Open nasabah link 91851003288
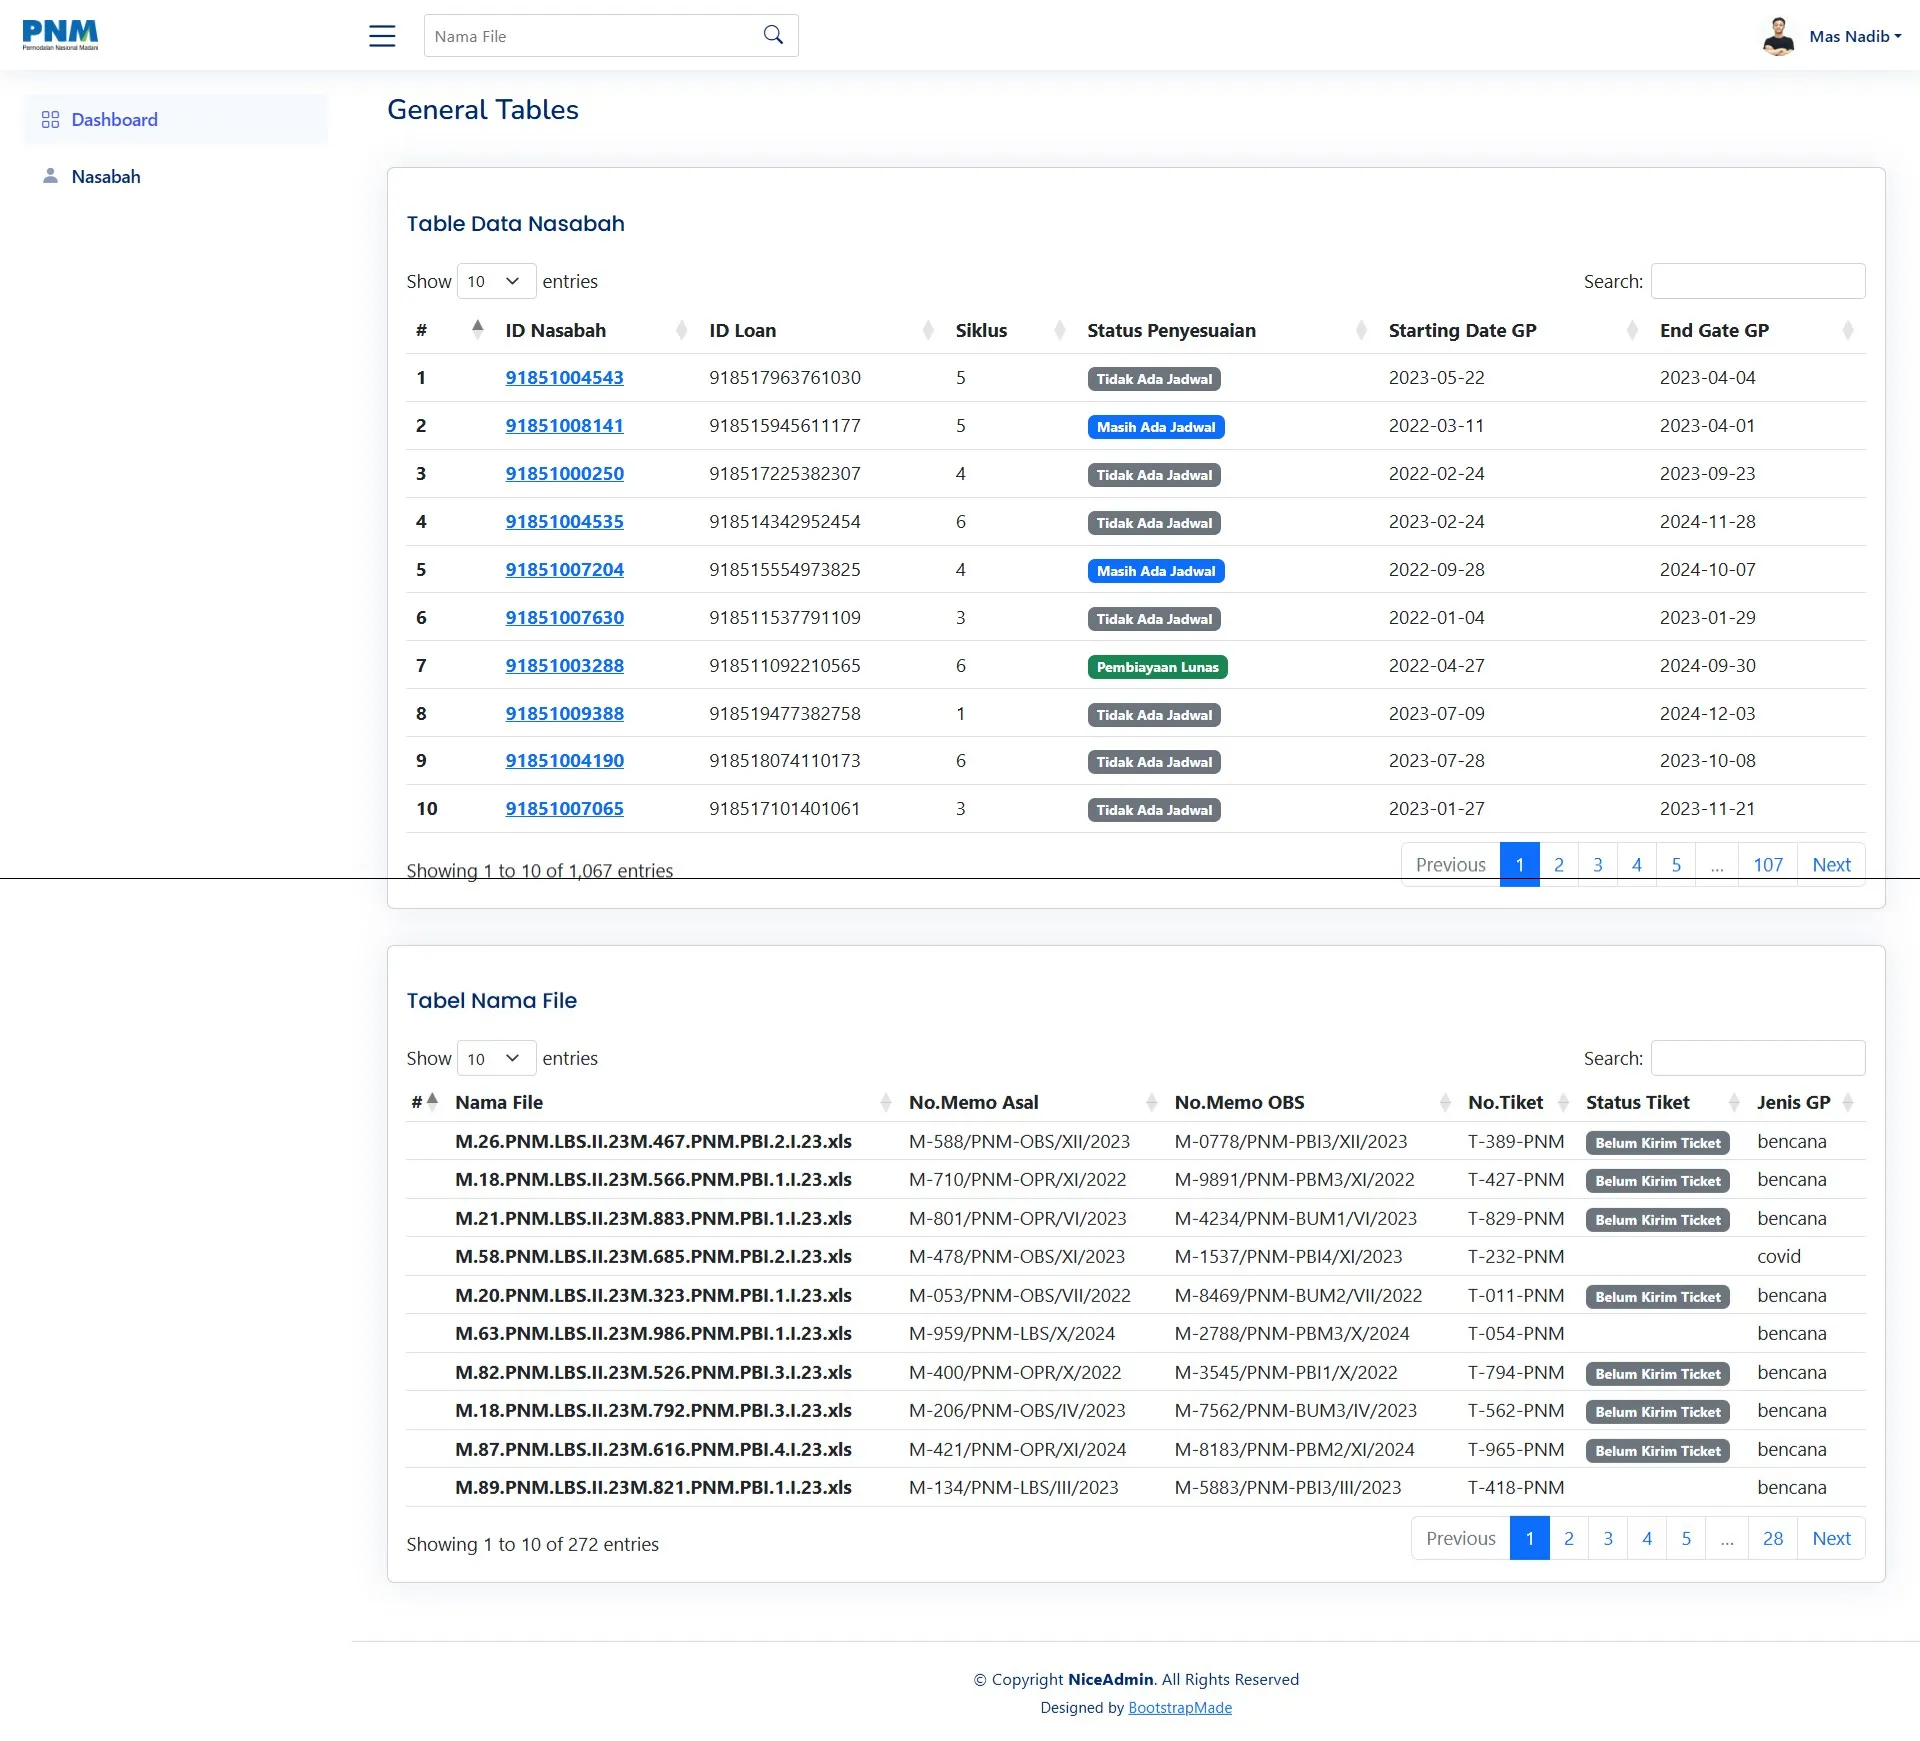Screen dimensions: 1920x1741 564,665
